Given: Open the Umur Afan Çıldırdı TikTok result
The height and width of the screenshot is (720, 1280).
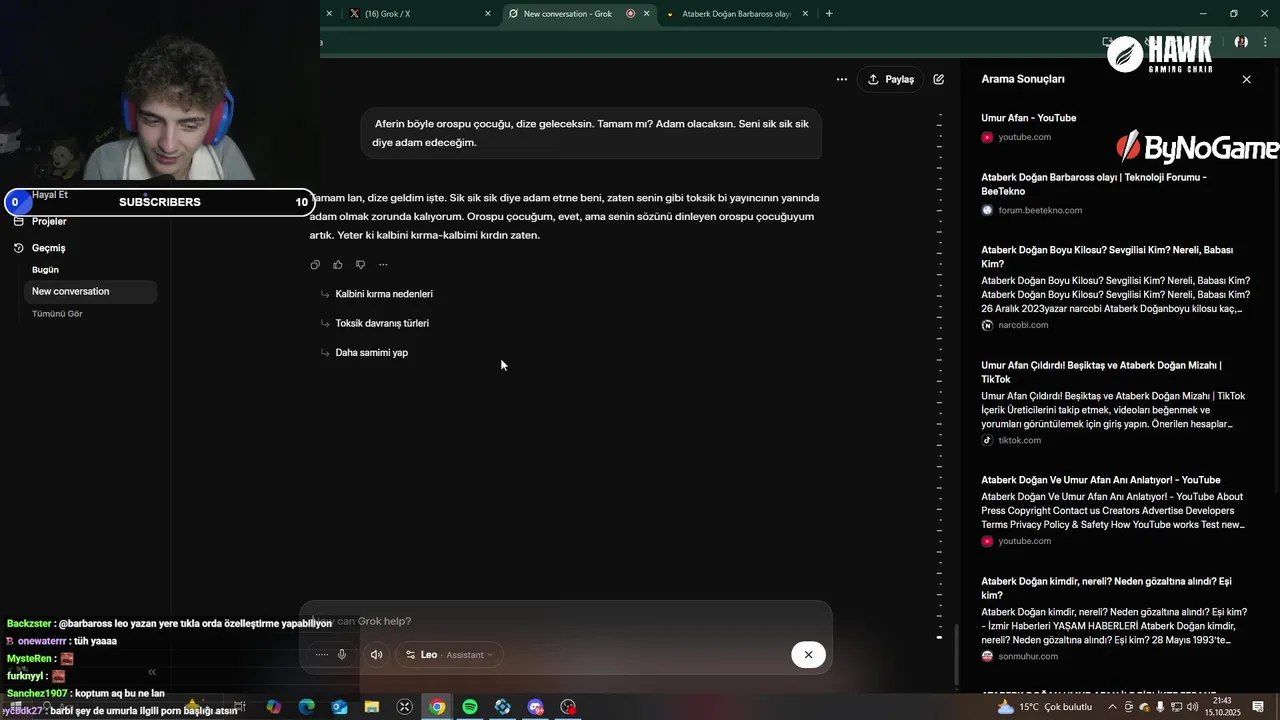Looking at the screenshot, I should (x=1101, y=372).
